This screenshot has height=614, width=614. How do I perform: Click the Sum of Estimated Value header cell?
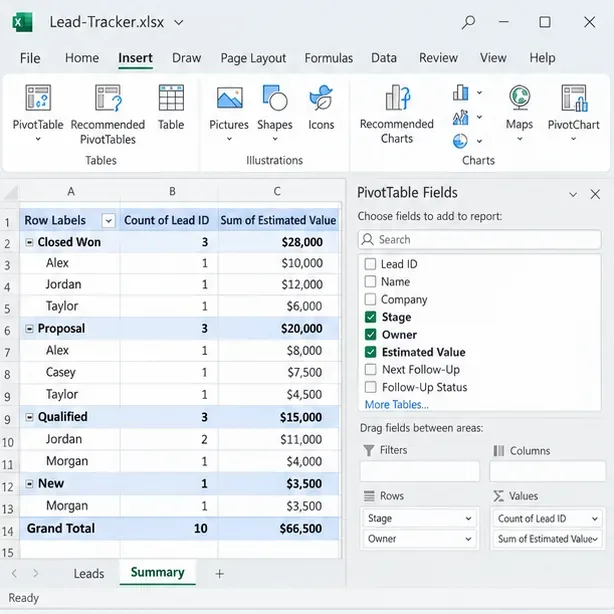278,220
